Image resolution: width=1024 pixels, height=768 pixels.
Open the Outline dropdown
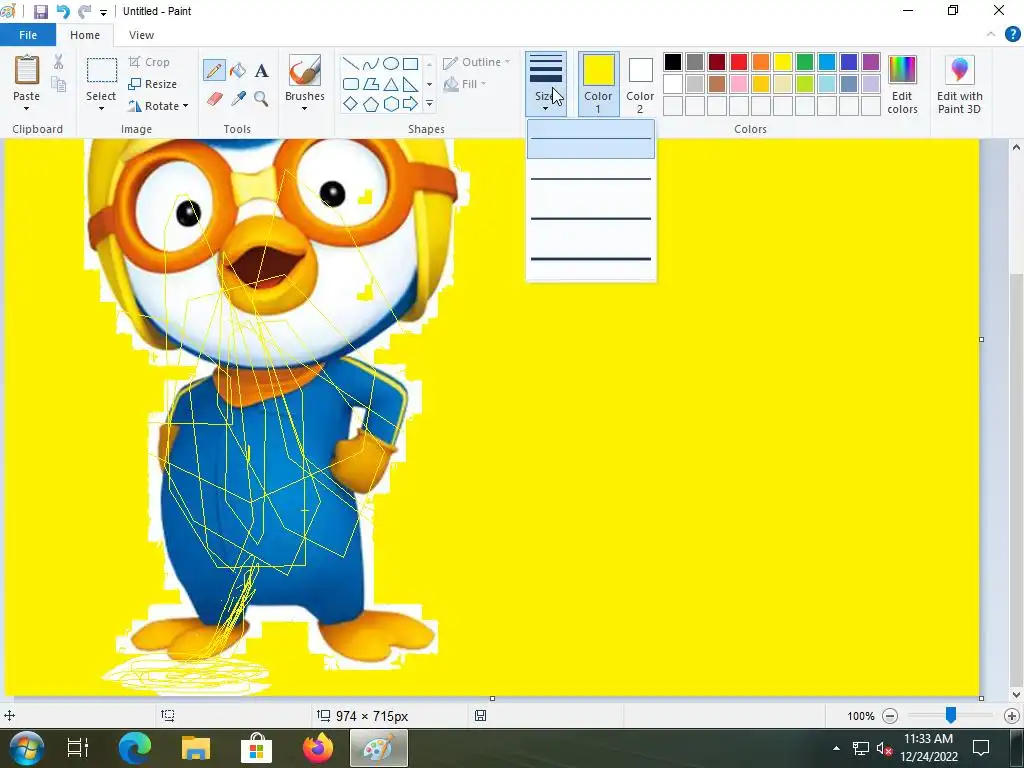point(477,62)
